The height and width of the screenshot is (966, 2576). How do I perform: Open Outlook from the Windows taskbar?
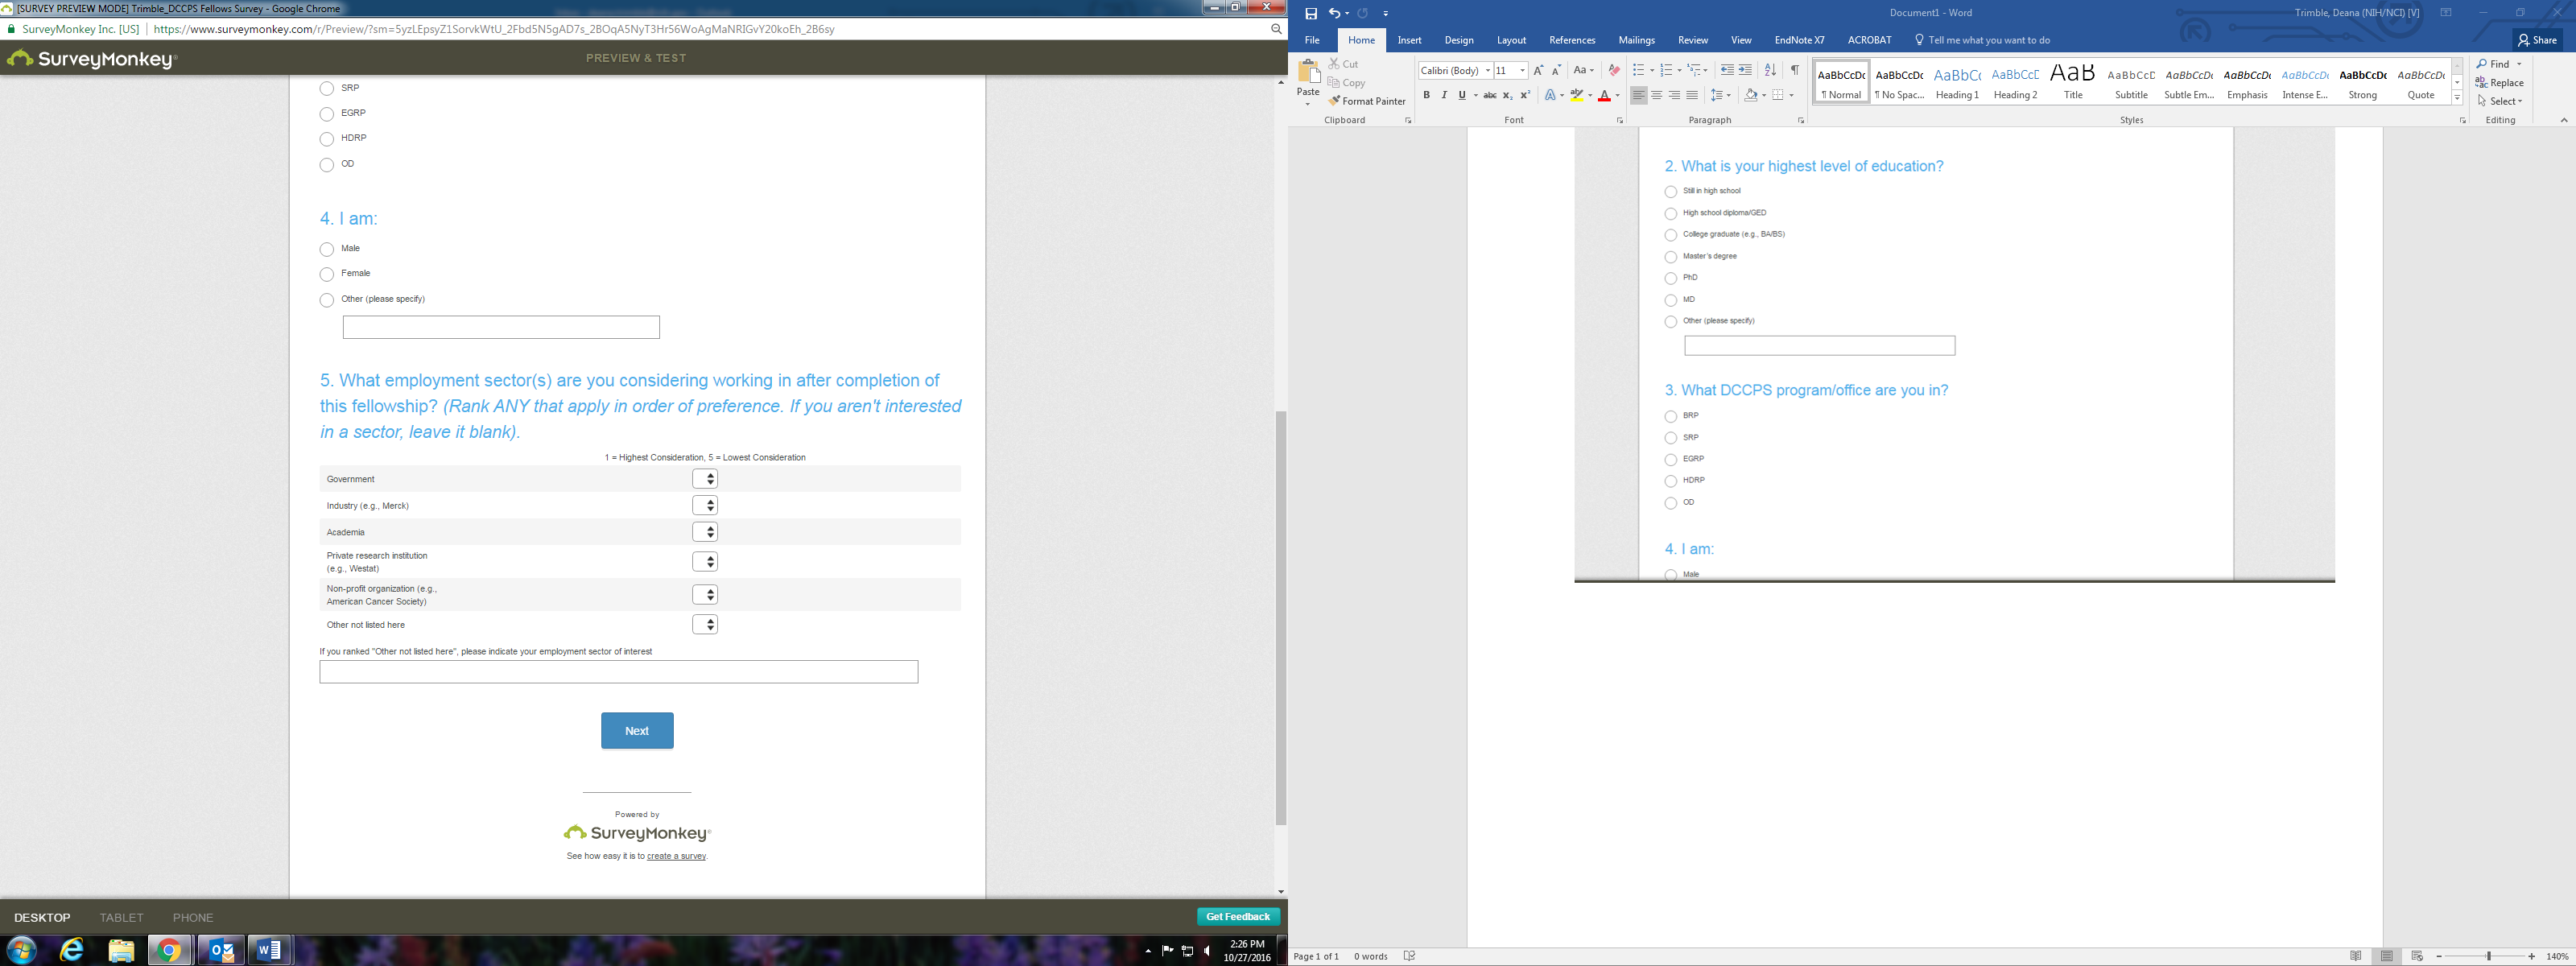click(x=220, y=950)
